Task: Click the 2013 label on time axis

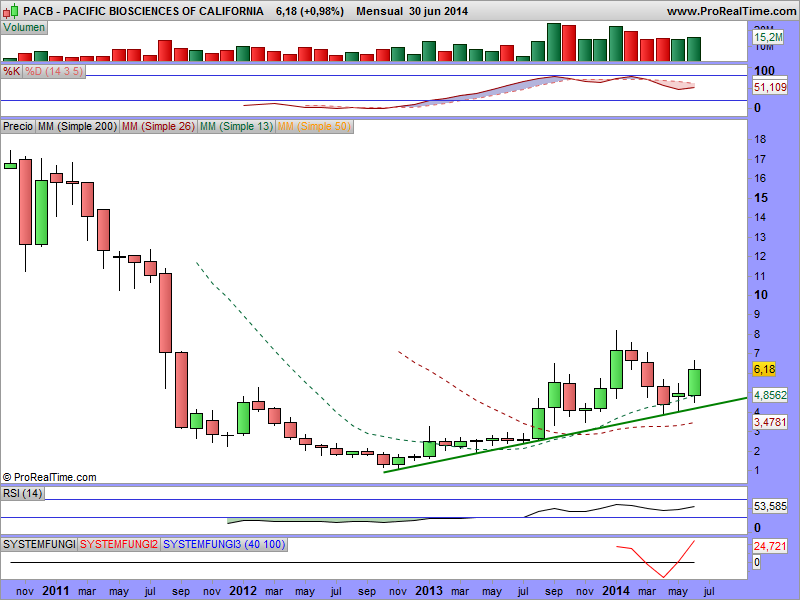Action: [x=429, y=591]
